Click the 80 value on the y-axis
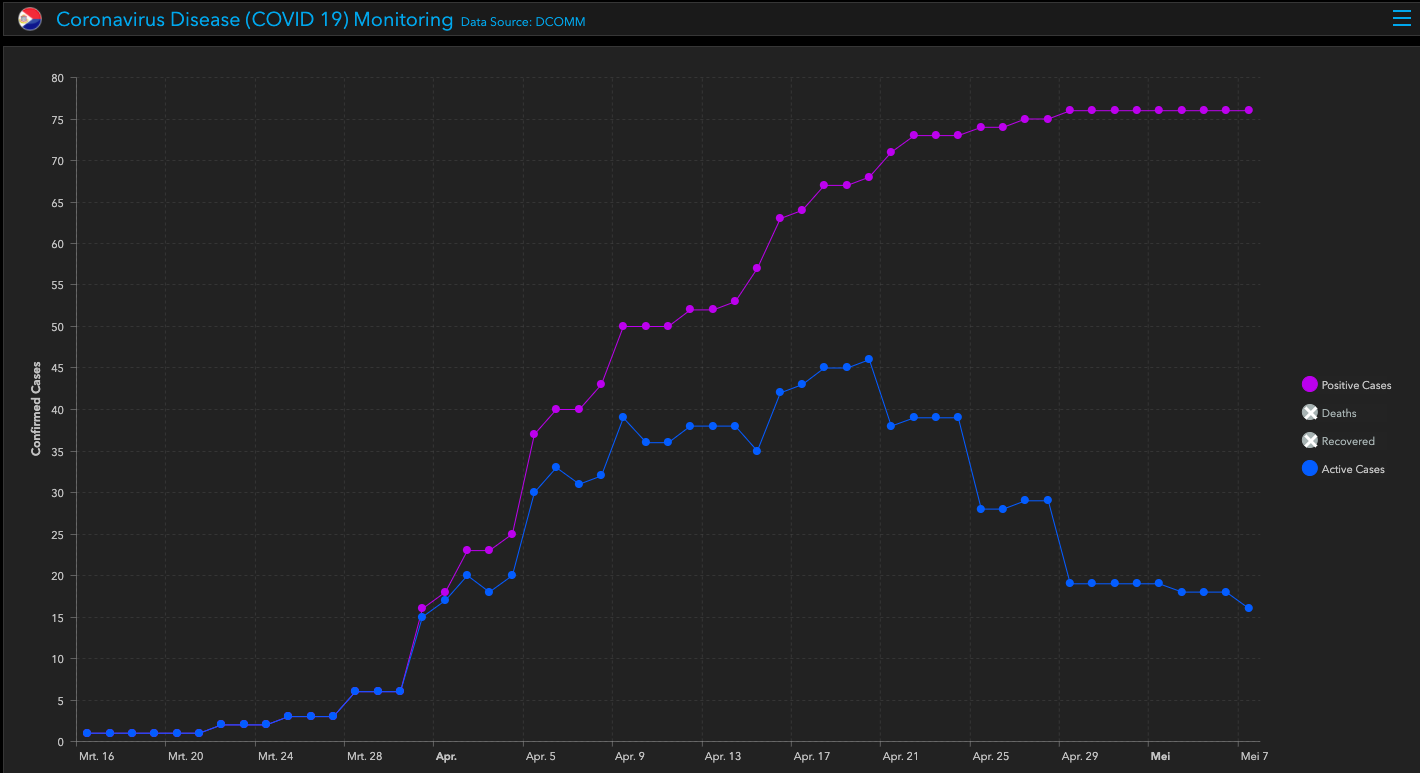The width and height of the screenshot is (1420, 773). (57, 78)
